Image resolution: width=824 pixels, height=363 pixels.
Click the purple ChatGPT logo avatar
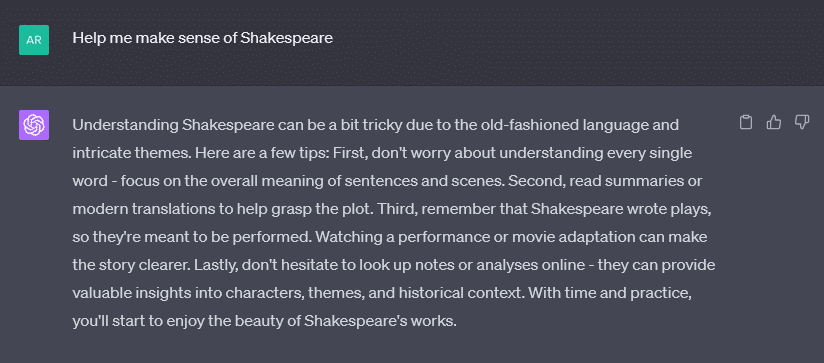click(x=34, y=125)
